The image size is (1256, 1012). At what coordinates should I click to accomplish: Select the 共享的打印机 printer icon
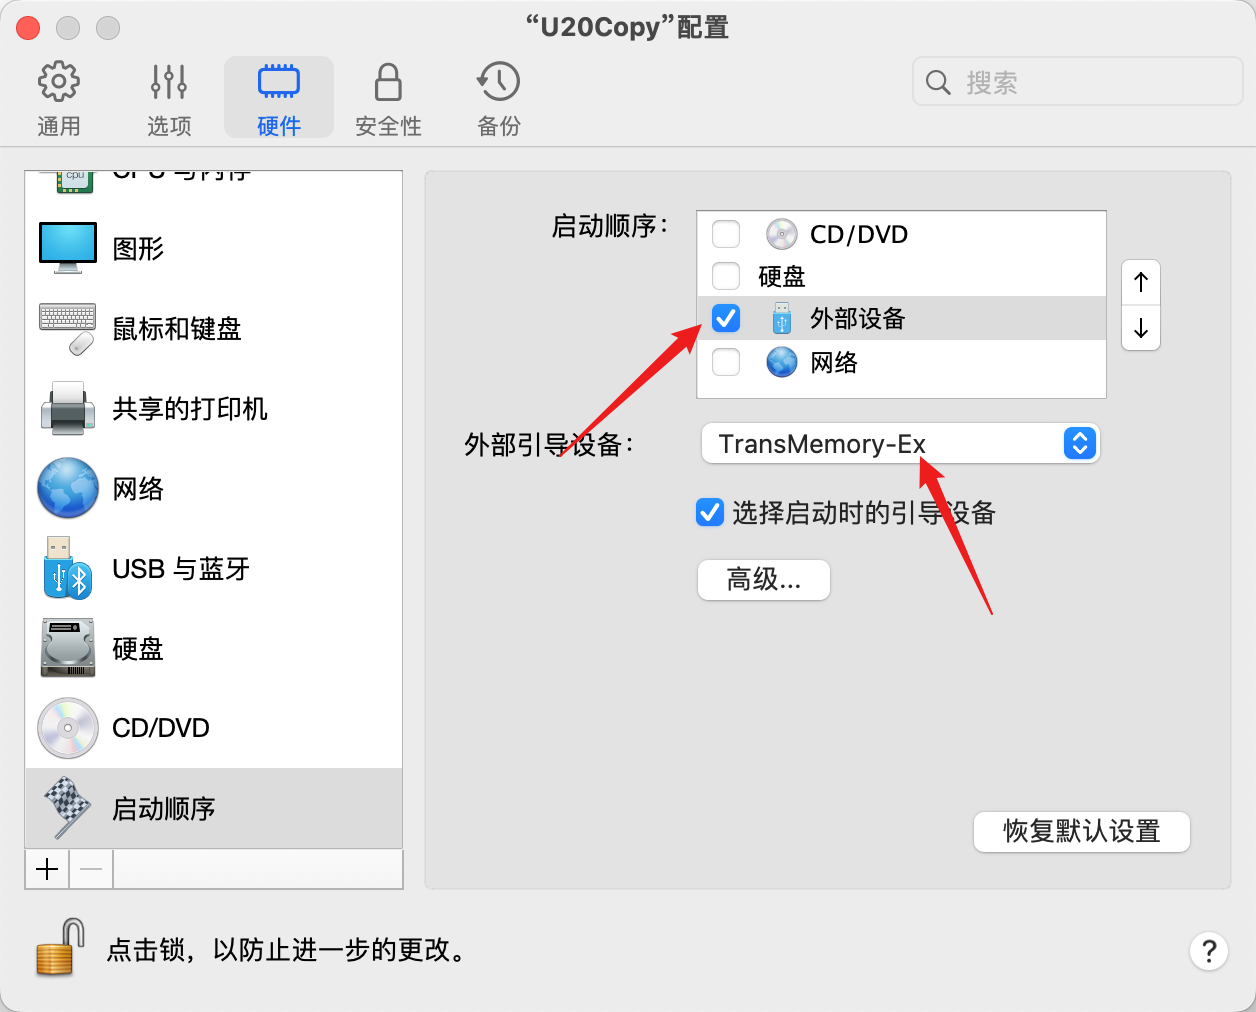[68, 408]
